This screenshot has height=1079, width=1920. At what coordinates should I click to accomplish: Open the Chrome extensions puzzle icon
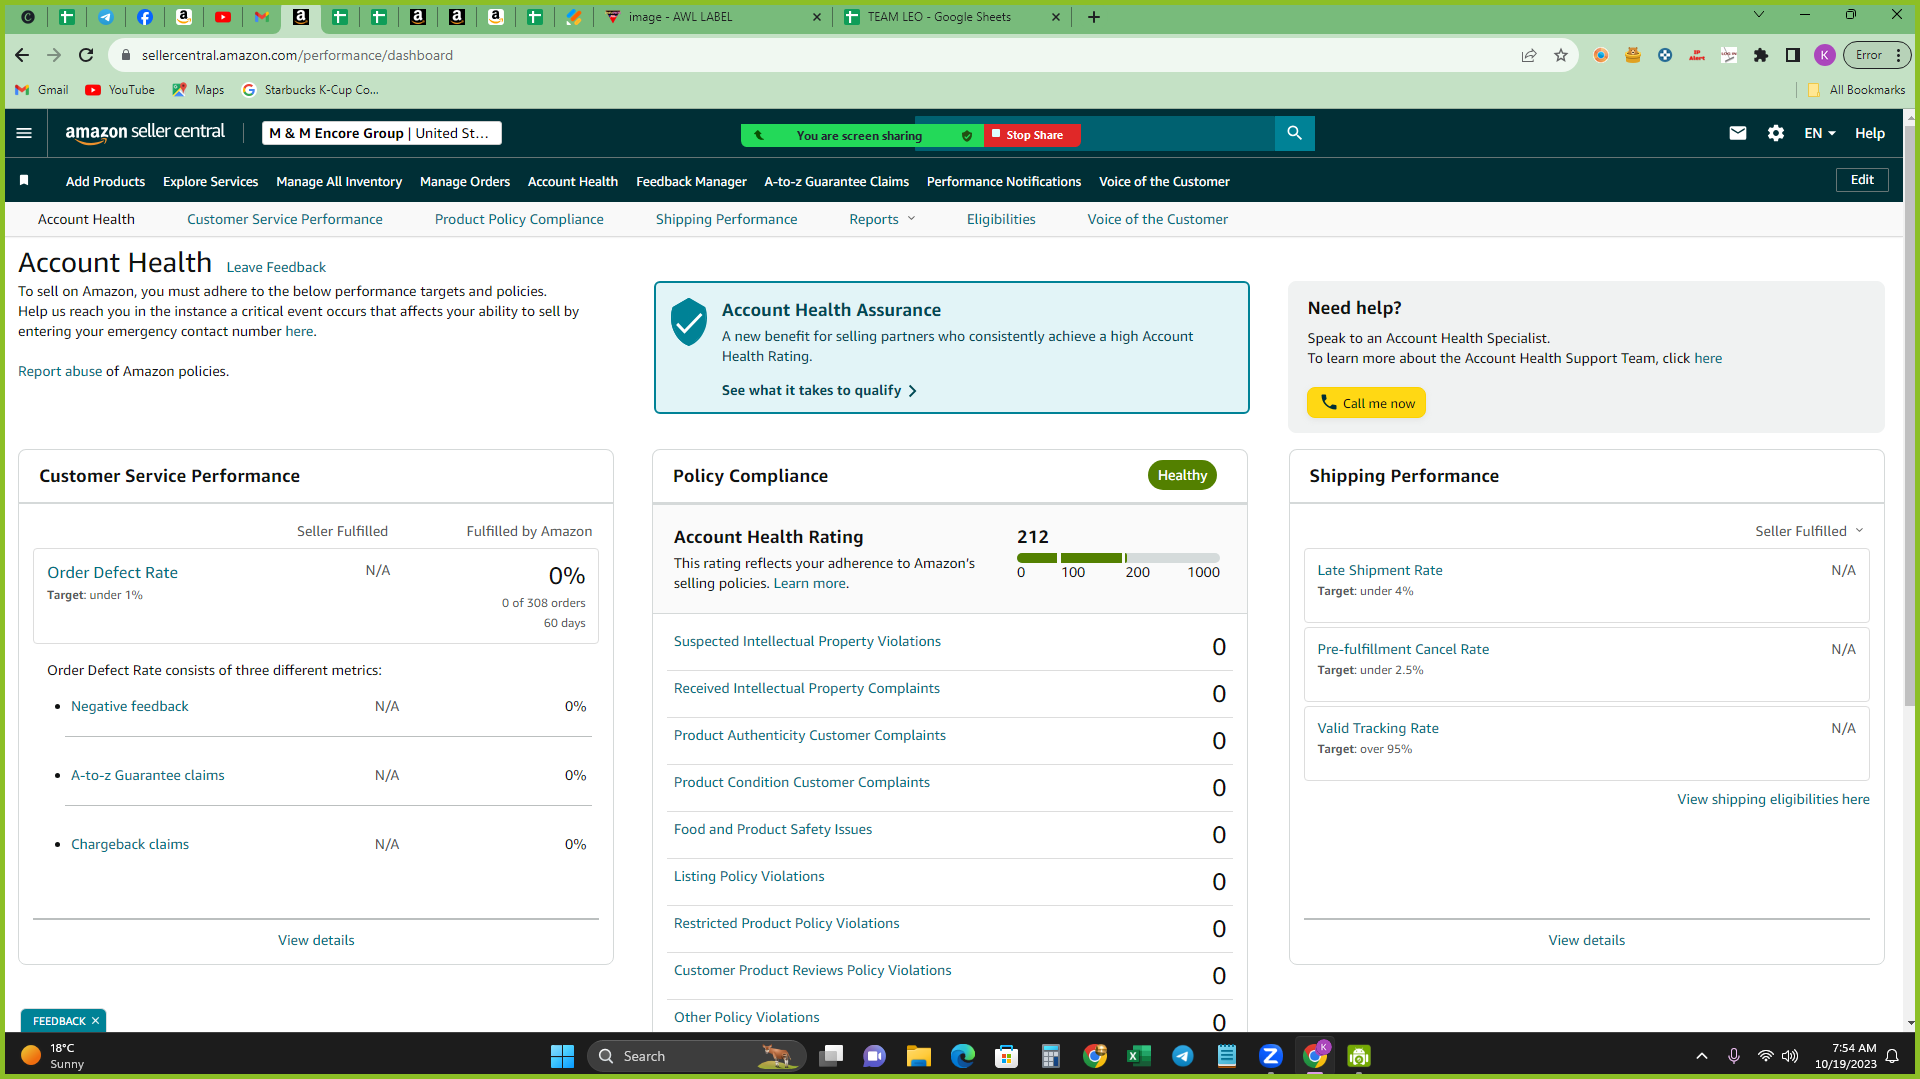tap(1761, 55)
